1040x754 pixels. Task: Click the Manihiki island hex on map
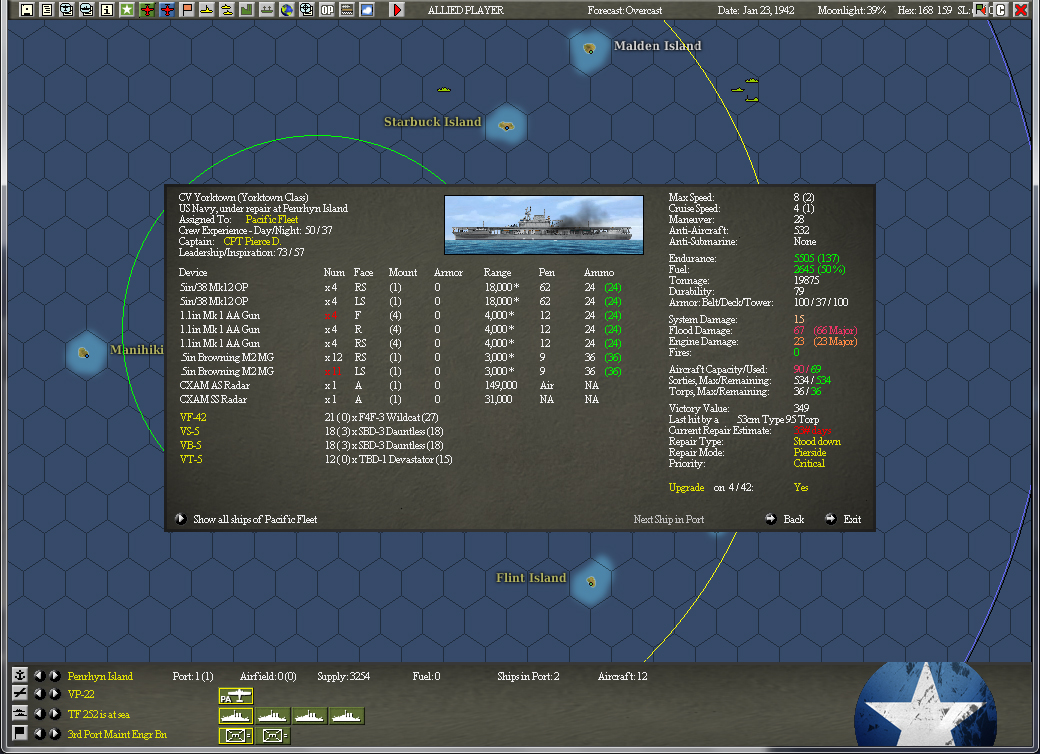point(85,353)
